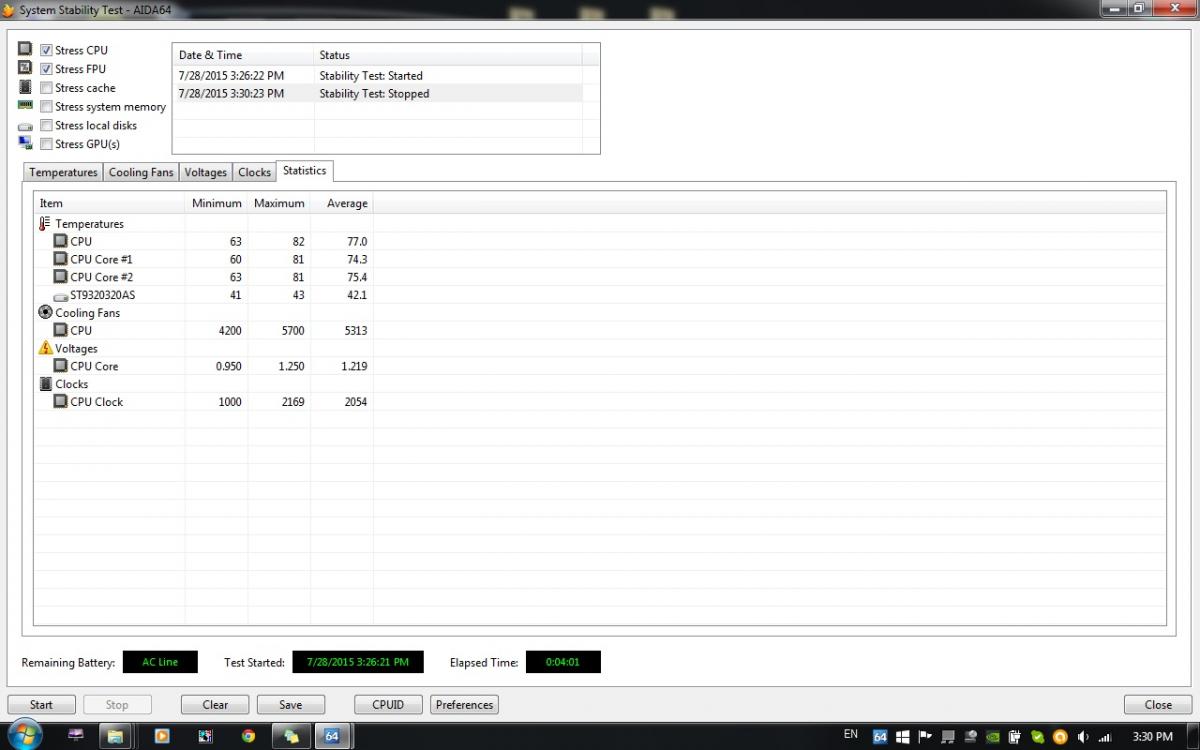Enable Stress system memory option
Image resolution: width=1200 pixels, height=750 pixels.
pos(46,107)
